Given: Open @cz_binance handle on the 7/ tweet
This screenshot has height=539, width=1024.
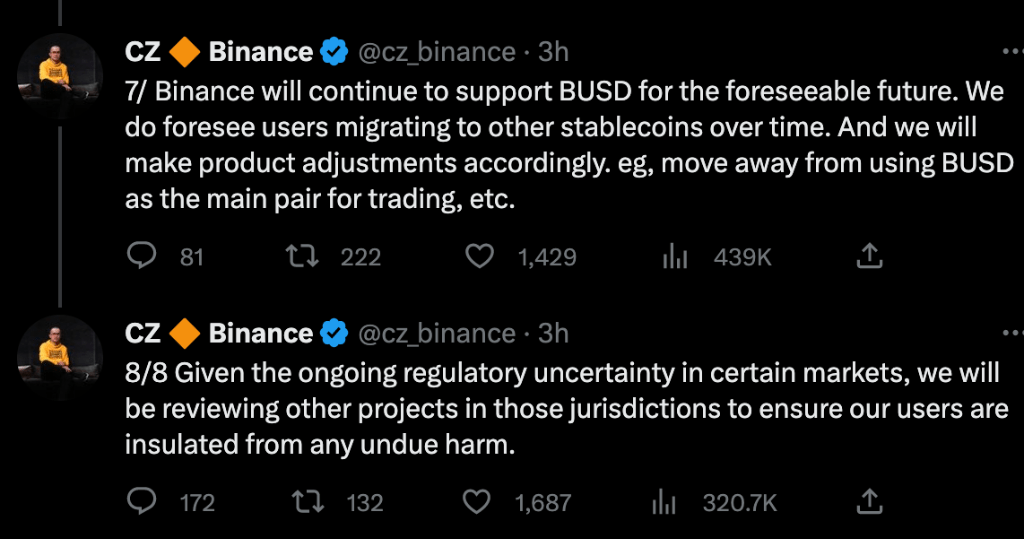Looking at the screenshot, I should (436, 51).
